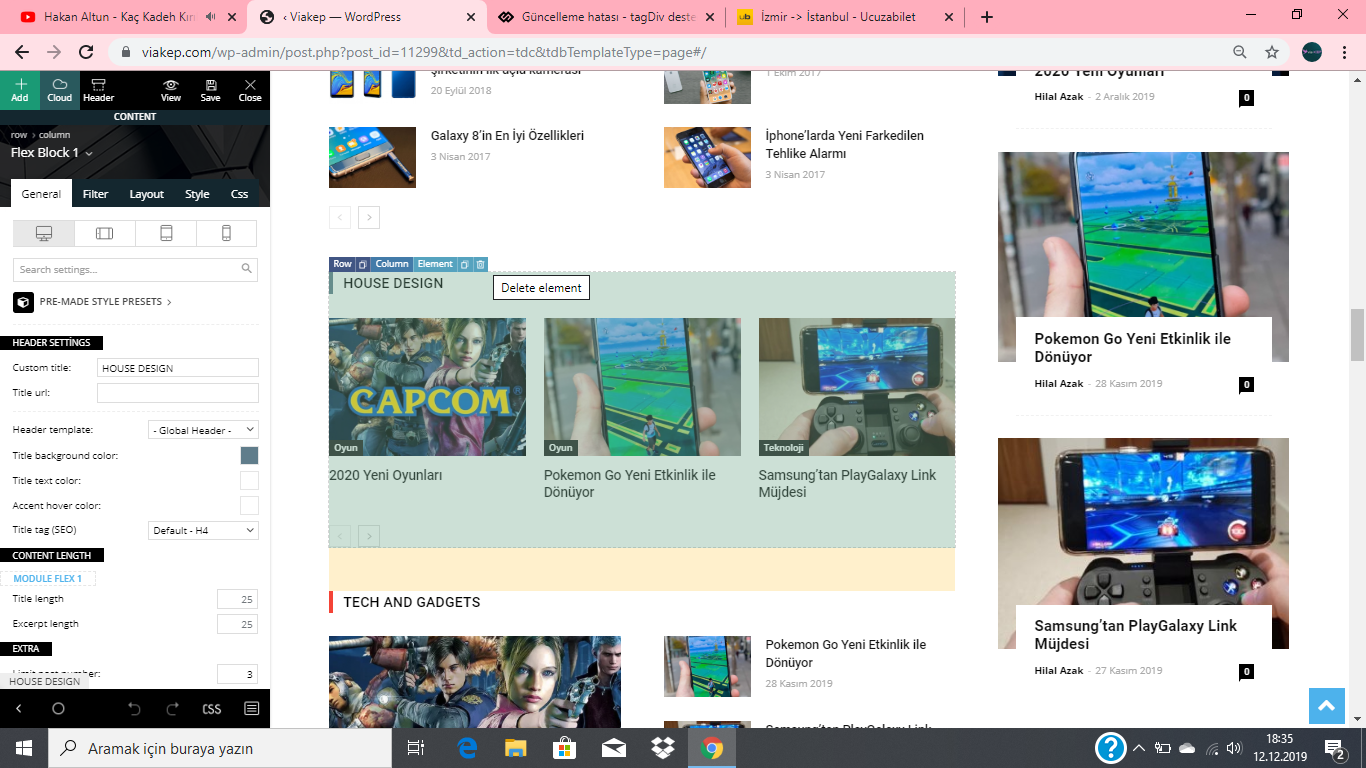This screenshot has height=768, width=1366.
Task: Click the Teknoloji category tag
Action: pyautogui.click(x=783, y=448)
